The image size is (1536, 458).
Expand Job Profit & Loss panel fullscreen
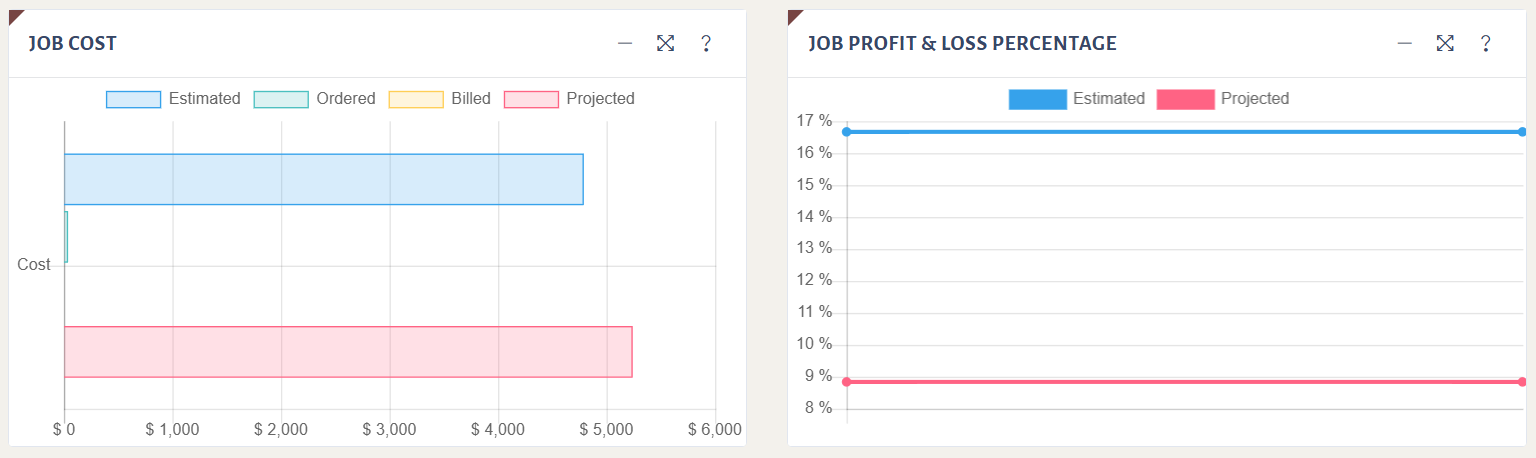point(1444,43)
